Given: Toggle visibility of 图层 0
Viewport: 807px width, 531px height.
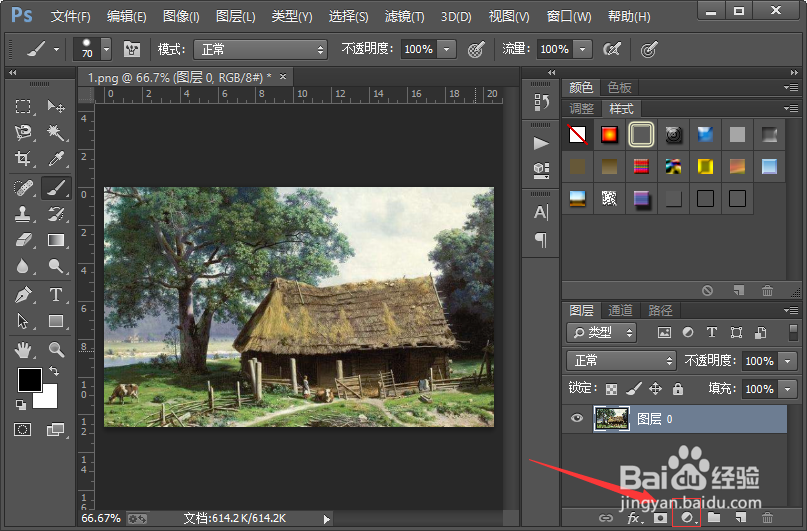Looking at the screenshot, I should 577,418.
